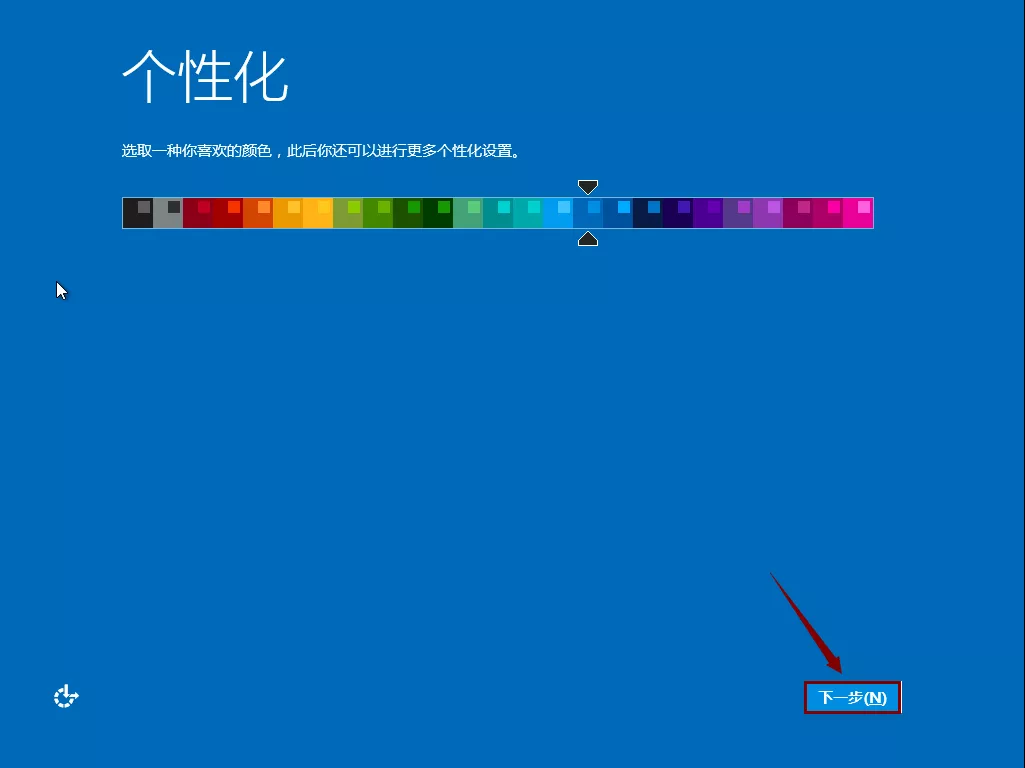Choose the dusty grayish purple swatch
This screenshot has height=768, width=1025.
point(738,213)
